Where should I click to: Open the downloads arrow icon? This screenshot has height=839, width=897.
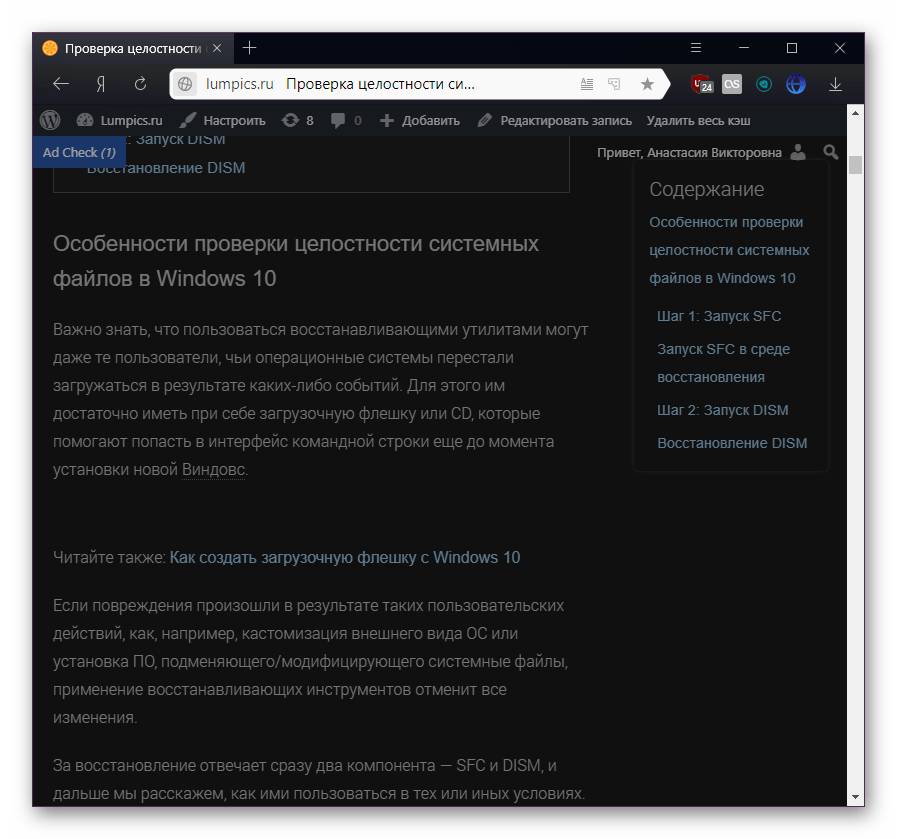(x=835, y=84)
